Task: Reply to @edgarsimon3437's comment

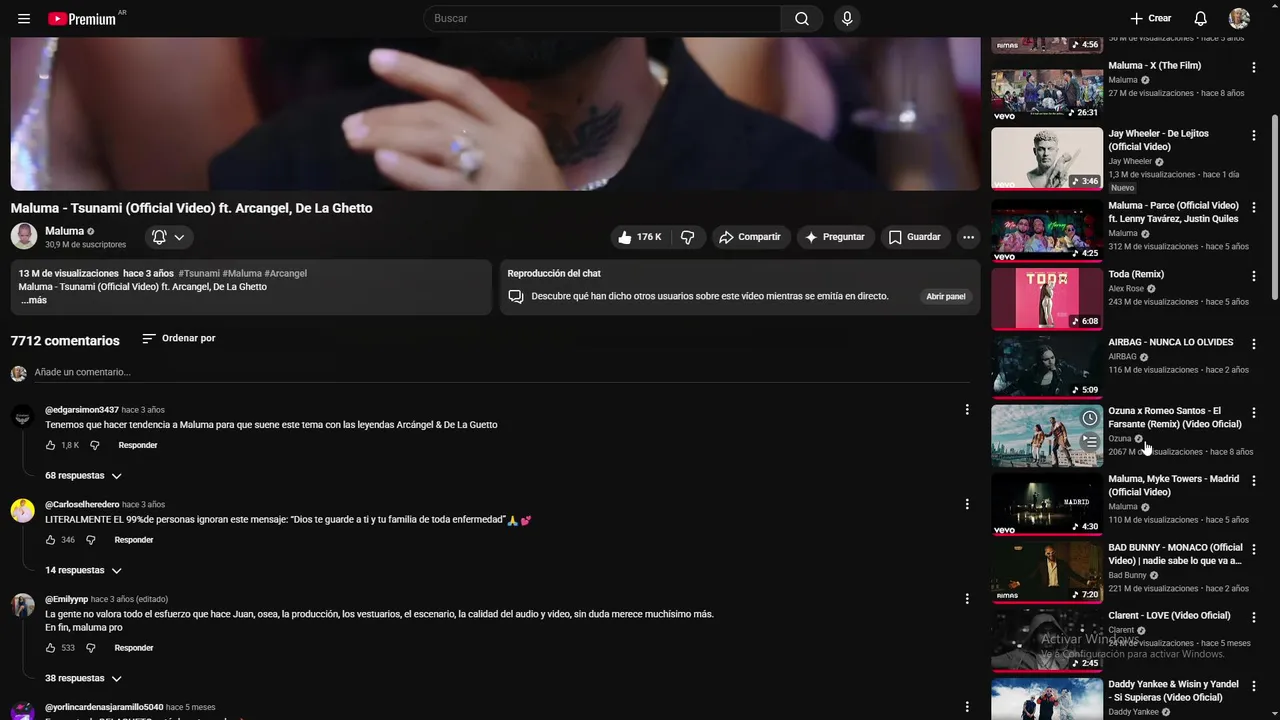Action: 138,445
